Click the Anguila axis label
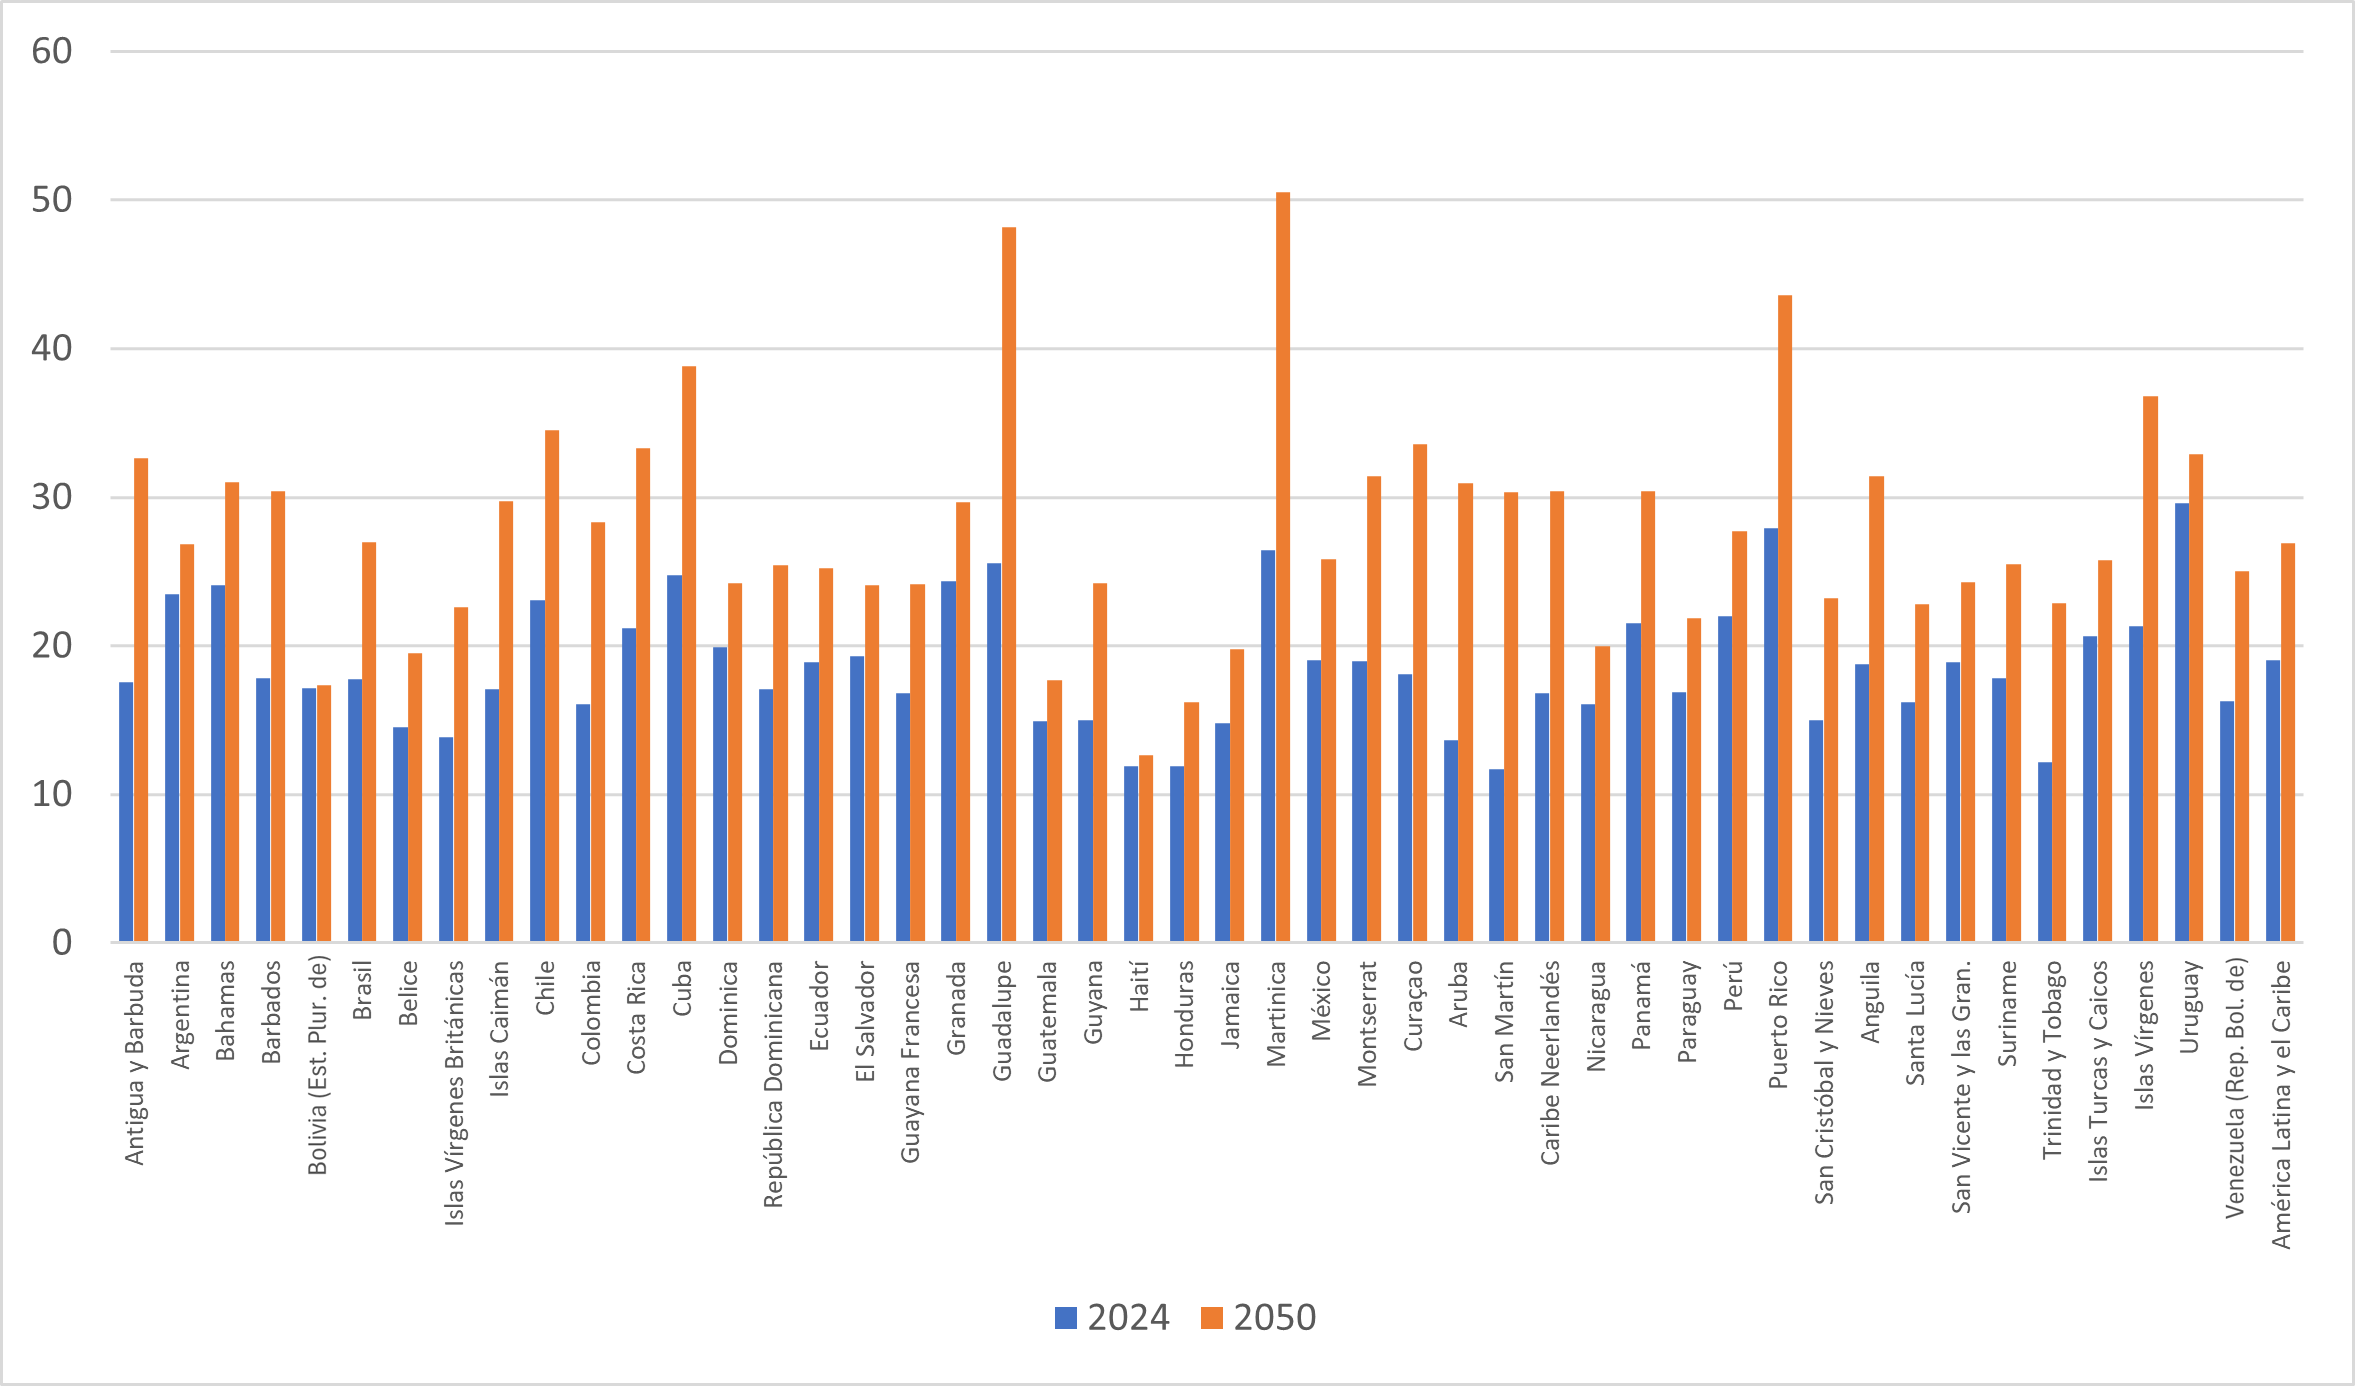 pyautogui.click(x=1870, y=1002)
